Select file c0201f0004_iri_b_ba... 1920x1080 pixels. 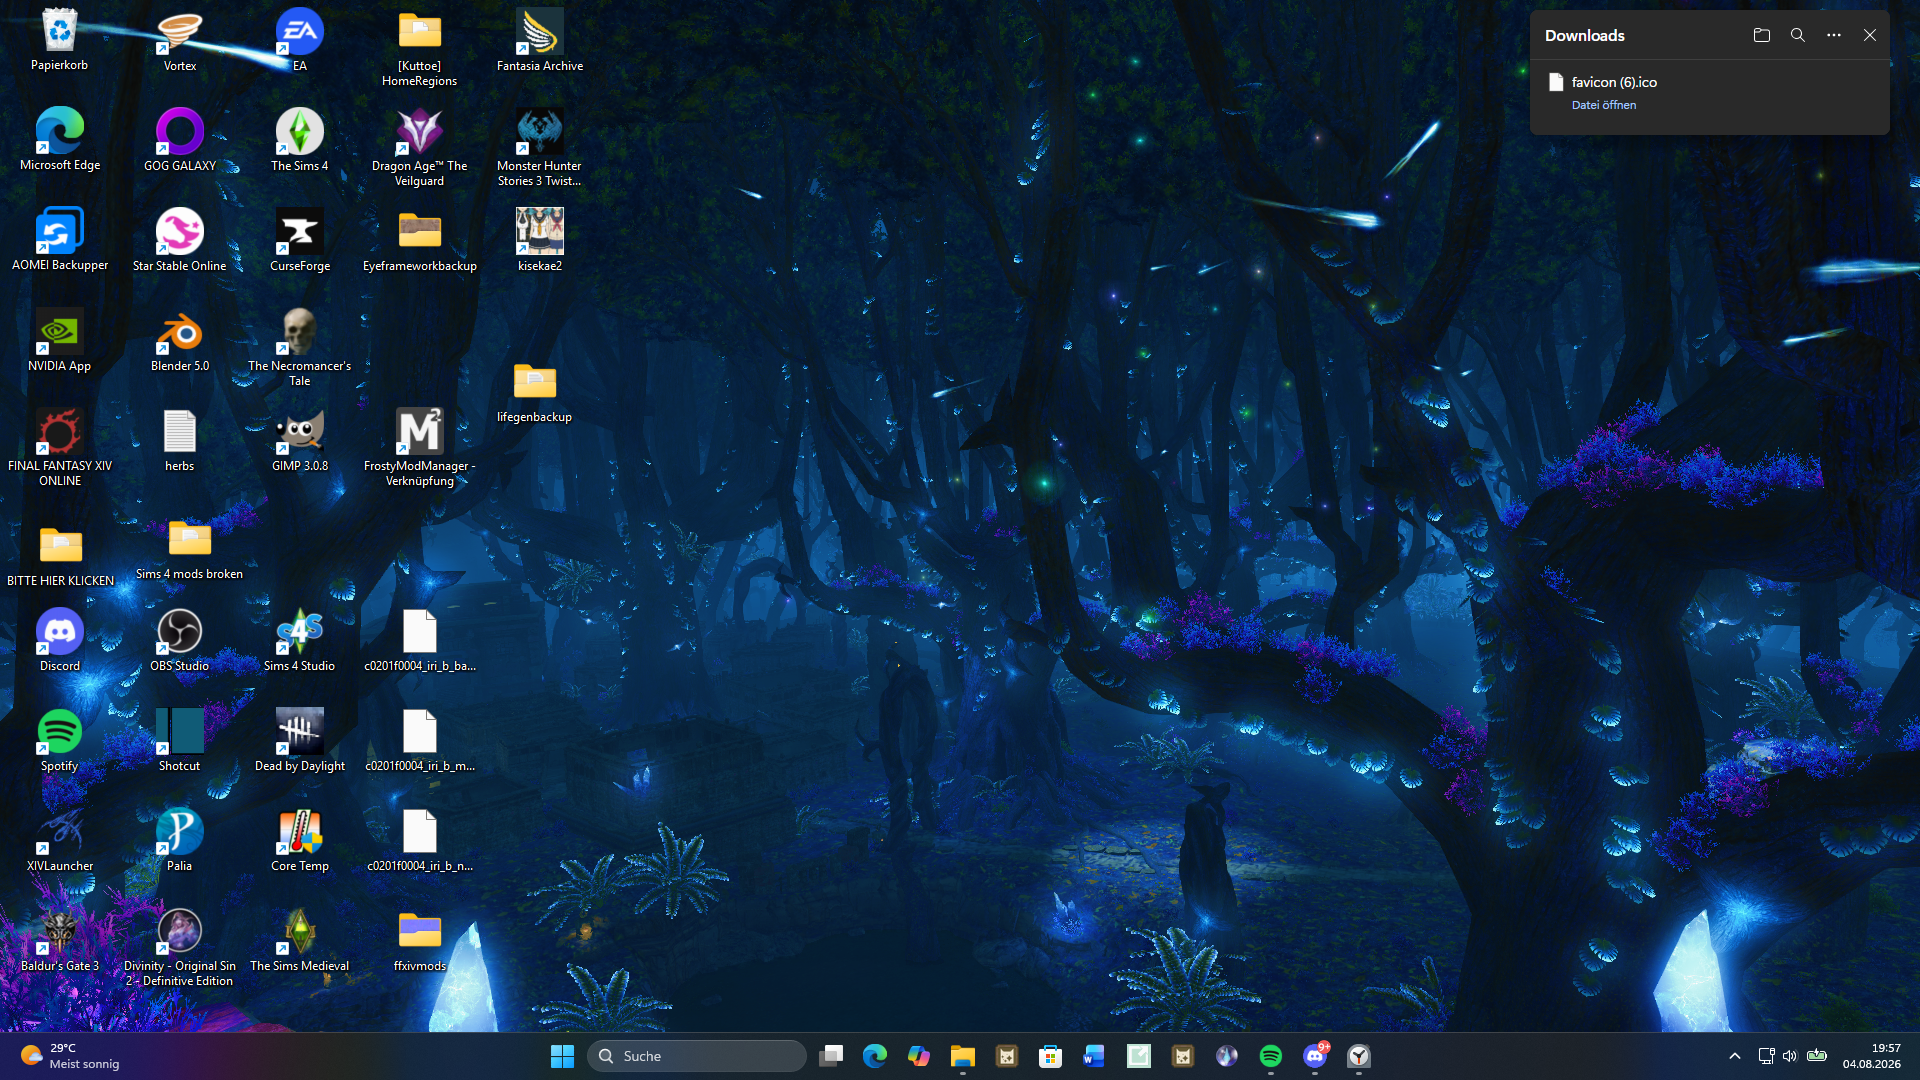click(x=420, y=640)
